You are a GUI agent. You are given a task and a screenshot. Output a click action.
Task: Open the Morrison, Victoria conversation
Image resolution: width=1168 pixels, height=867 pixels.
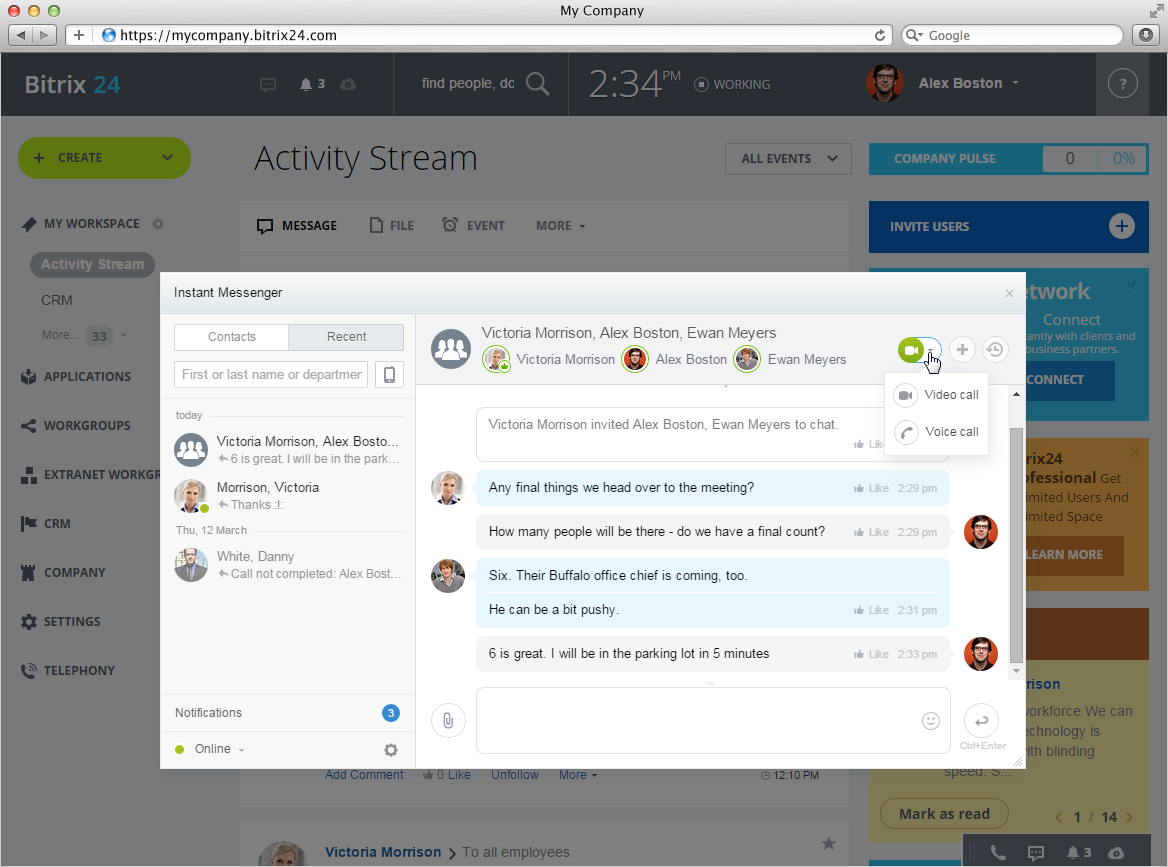288,495
